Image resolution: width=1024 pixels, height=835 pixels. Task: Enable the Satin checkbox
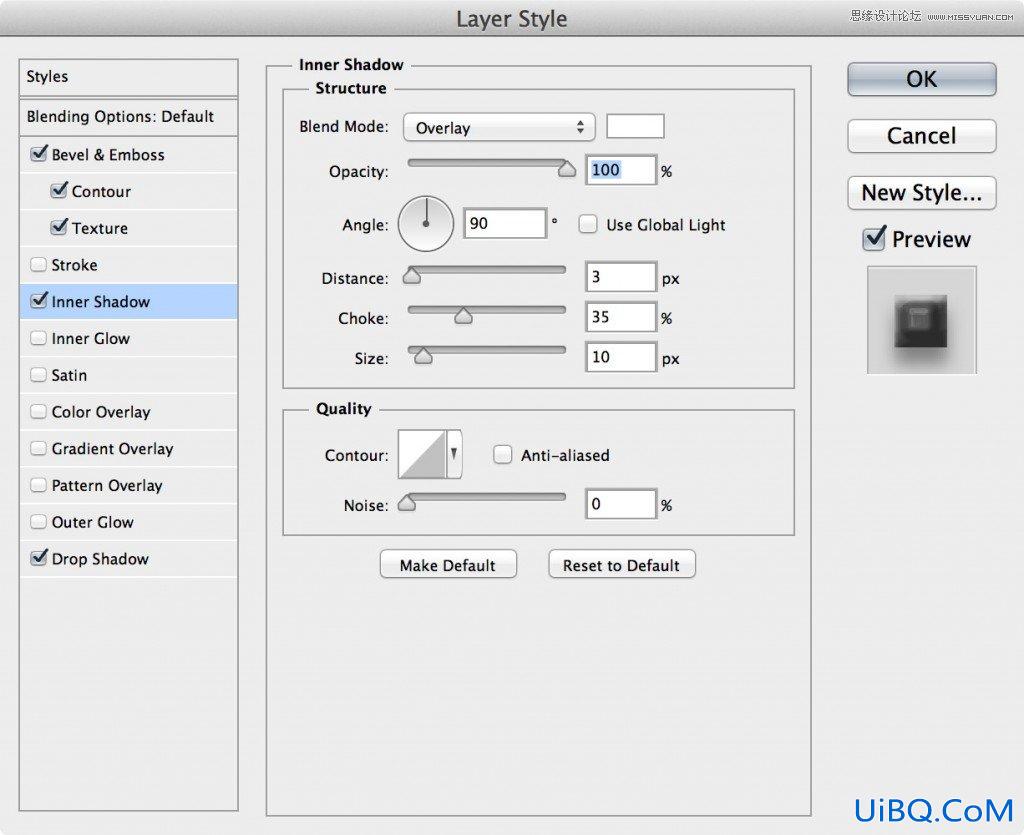coord(39,375)
